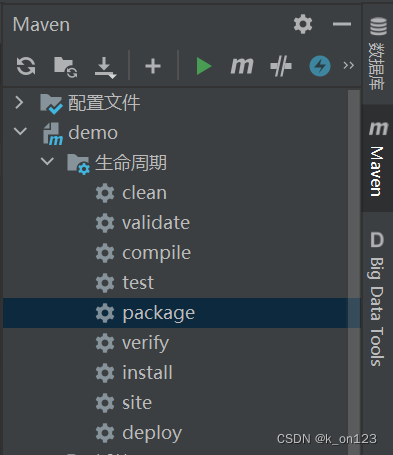Show more toolbar actions chevrons
This screenshot has height=455, width=393.
348,65
